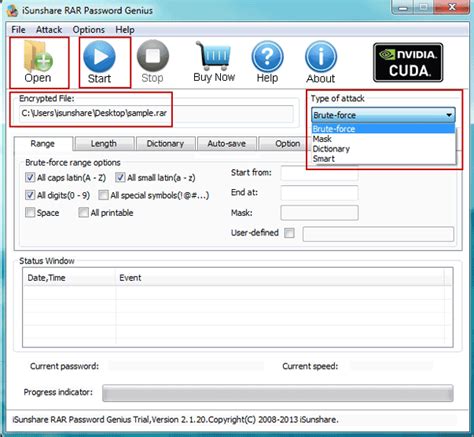This screenshot has height=437, width=474.
Task: Enable the Space checkbox
Action: coord(30,212)
